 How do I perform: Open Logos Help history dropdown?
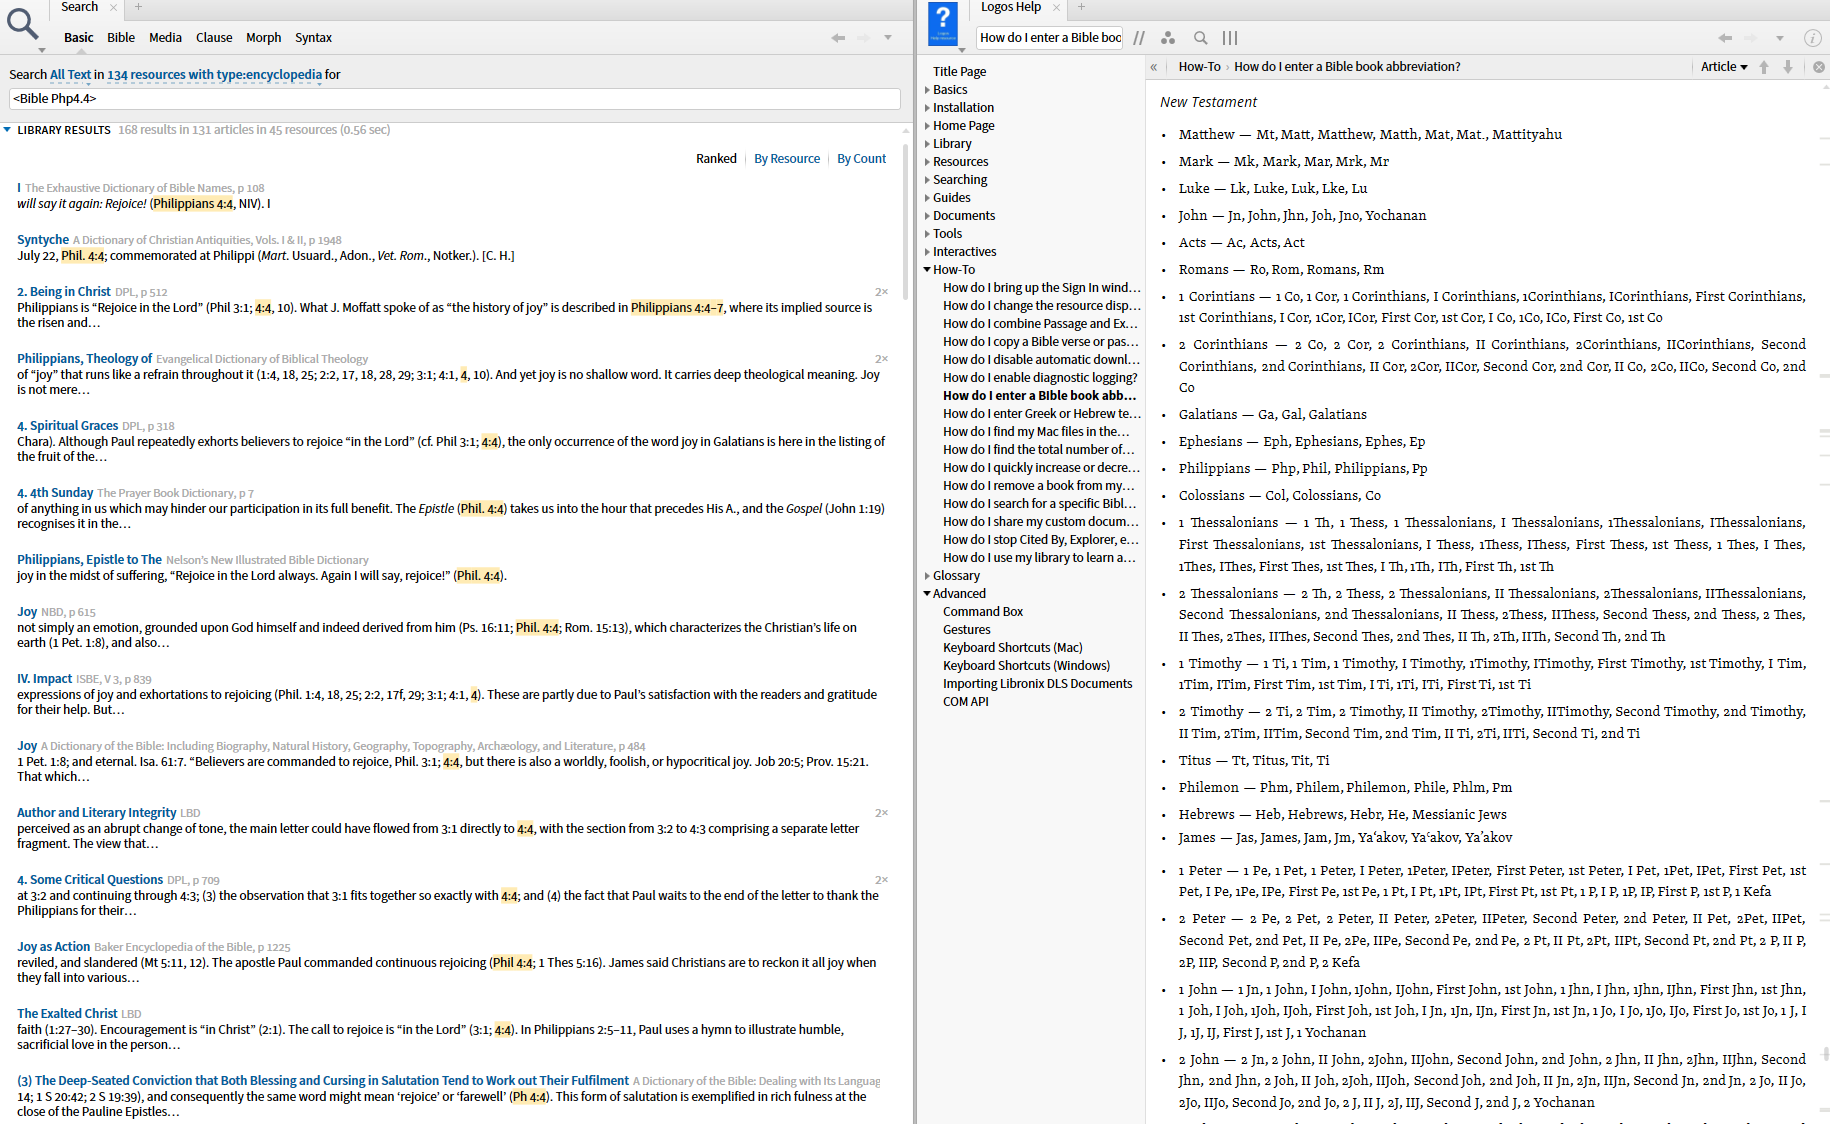(x=1780, y=38)
